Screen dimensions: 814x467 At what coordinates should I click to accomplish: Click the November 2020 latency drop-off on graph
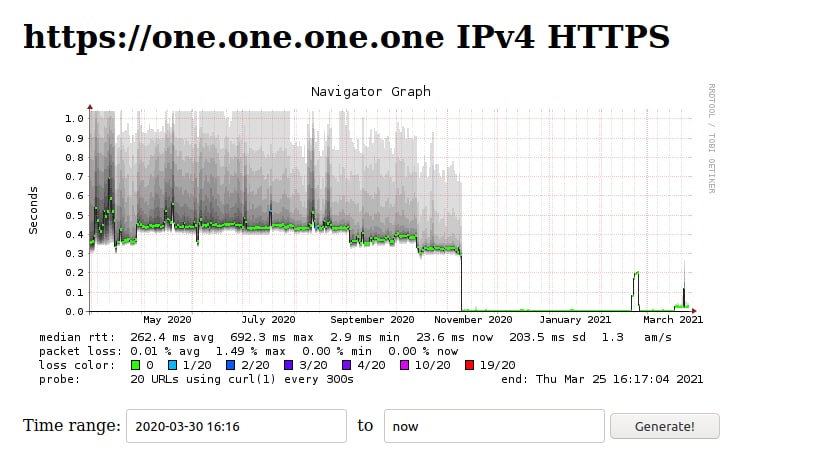(x=461, y=283)
